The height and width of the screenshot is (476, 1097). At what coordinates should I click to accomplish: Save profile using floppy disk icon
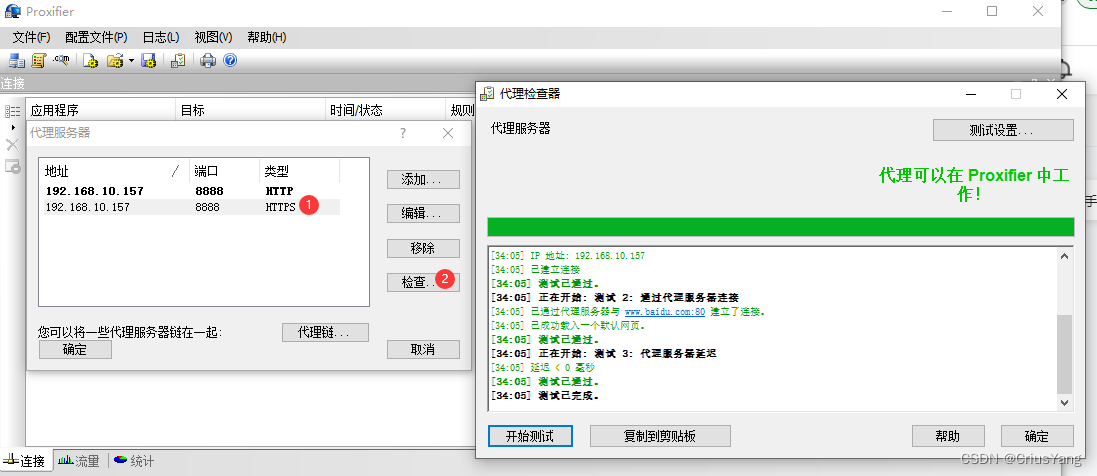click(x=148, y=61)
